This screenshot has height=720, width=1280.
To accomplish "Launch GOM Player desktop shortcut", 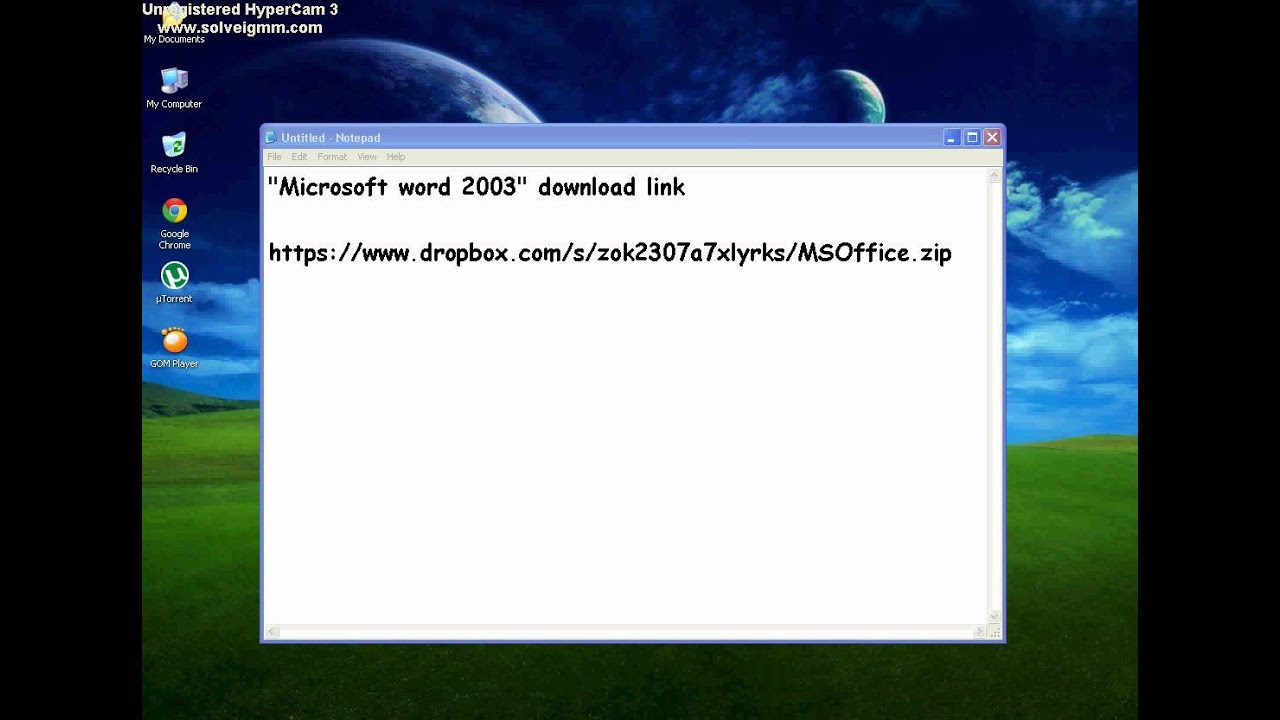I will [x=174, y=348].
